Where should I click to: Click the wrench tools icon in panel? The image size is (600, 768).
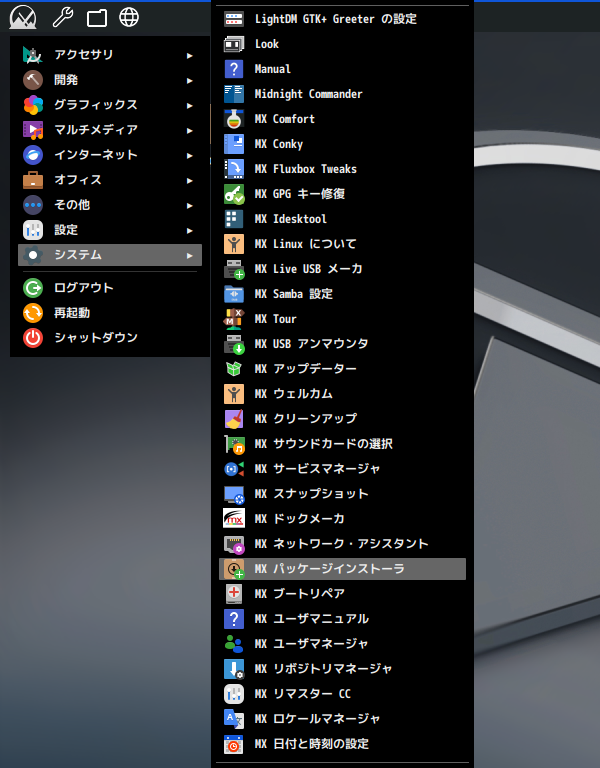(x=63, y=18)
